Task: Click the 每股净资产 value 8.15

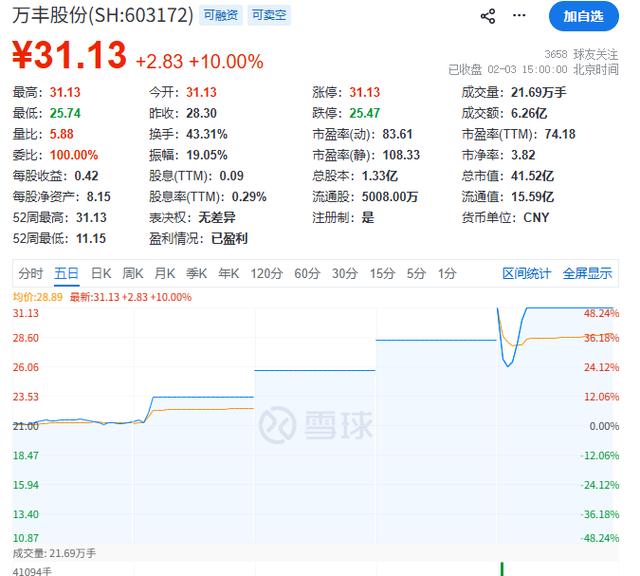Action: pos(99,197)
